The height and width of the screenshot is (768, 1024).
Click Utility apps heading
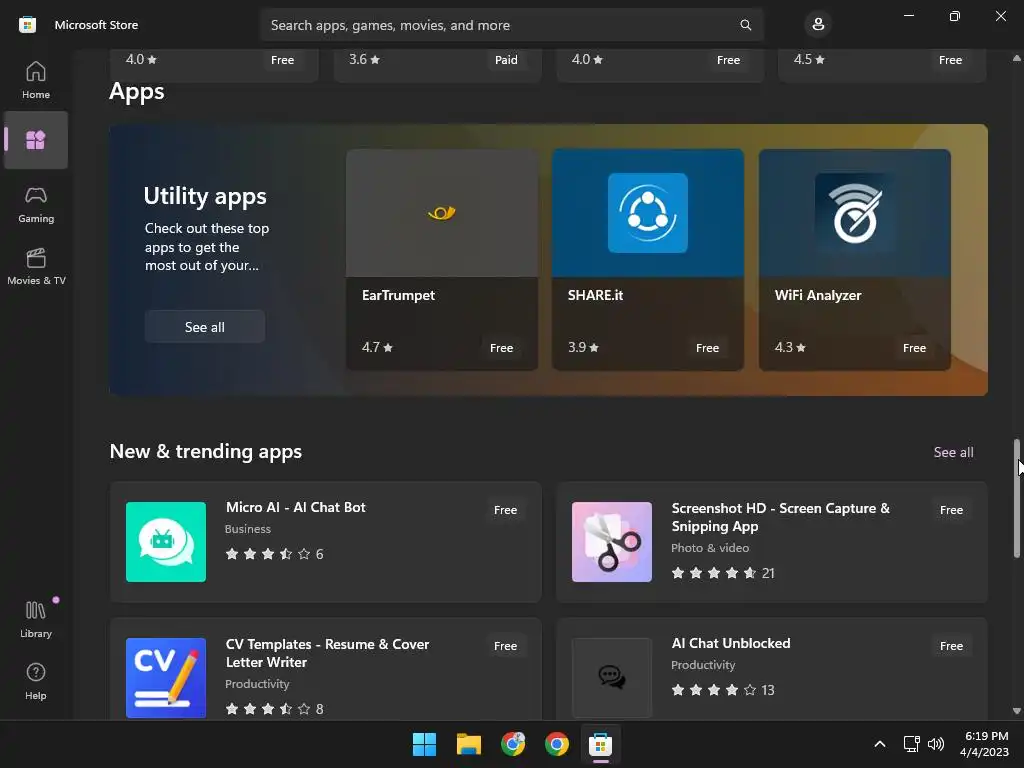click(205, 196)
